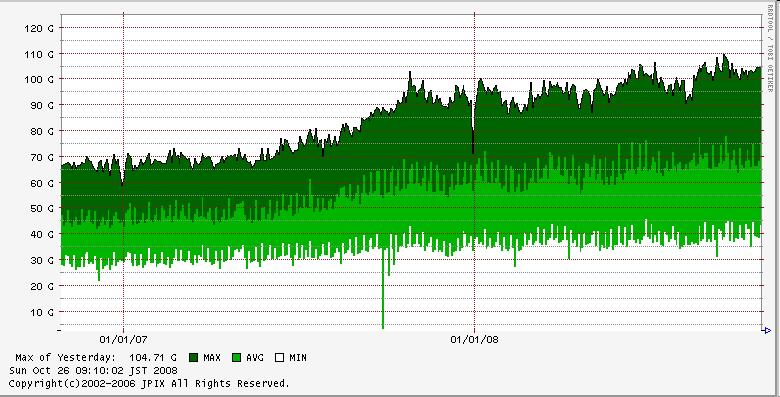Click the 110 G y-axis label
This screenshot has height=397, width=780.
click(39, 54)
